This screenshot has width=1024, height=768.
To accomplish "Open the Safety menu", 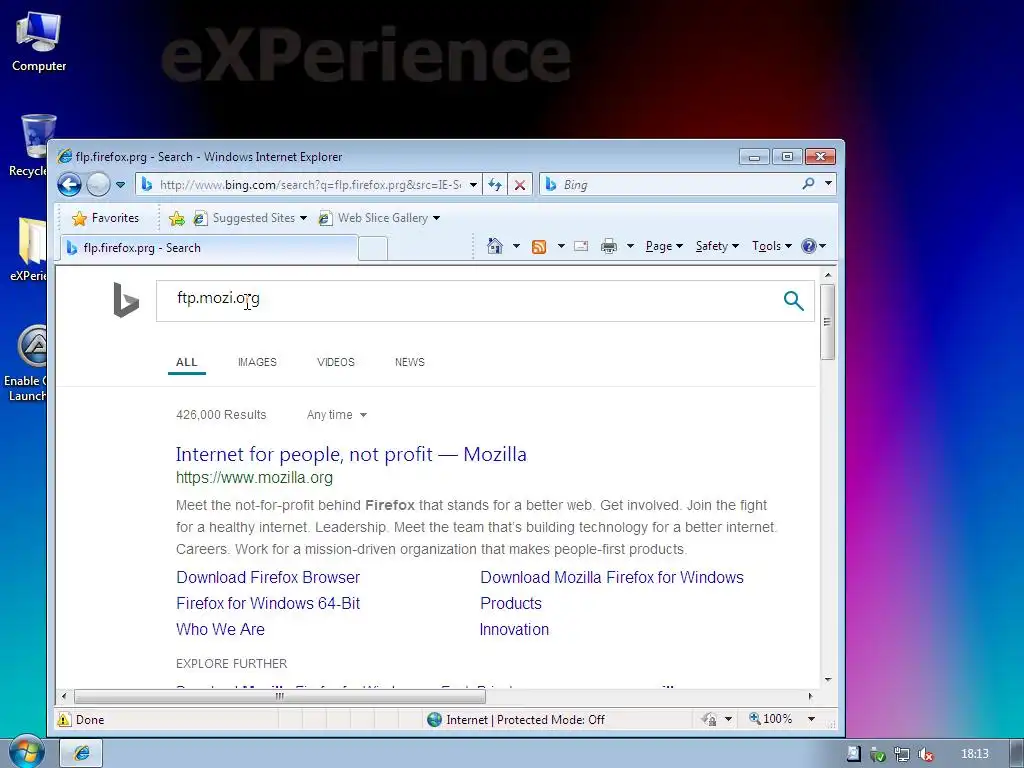I will point(717,246).
